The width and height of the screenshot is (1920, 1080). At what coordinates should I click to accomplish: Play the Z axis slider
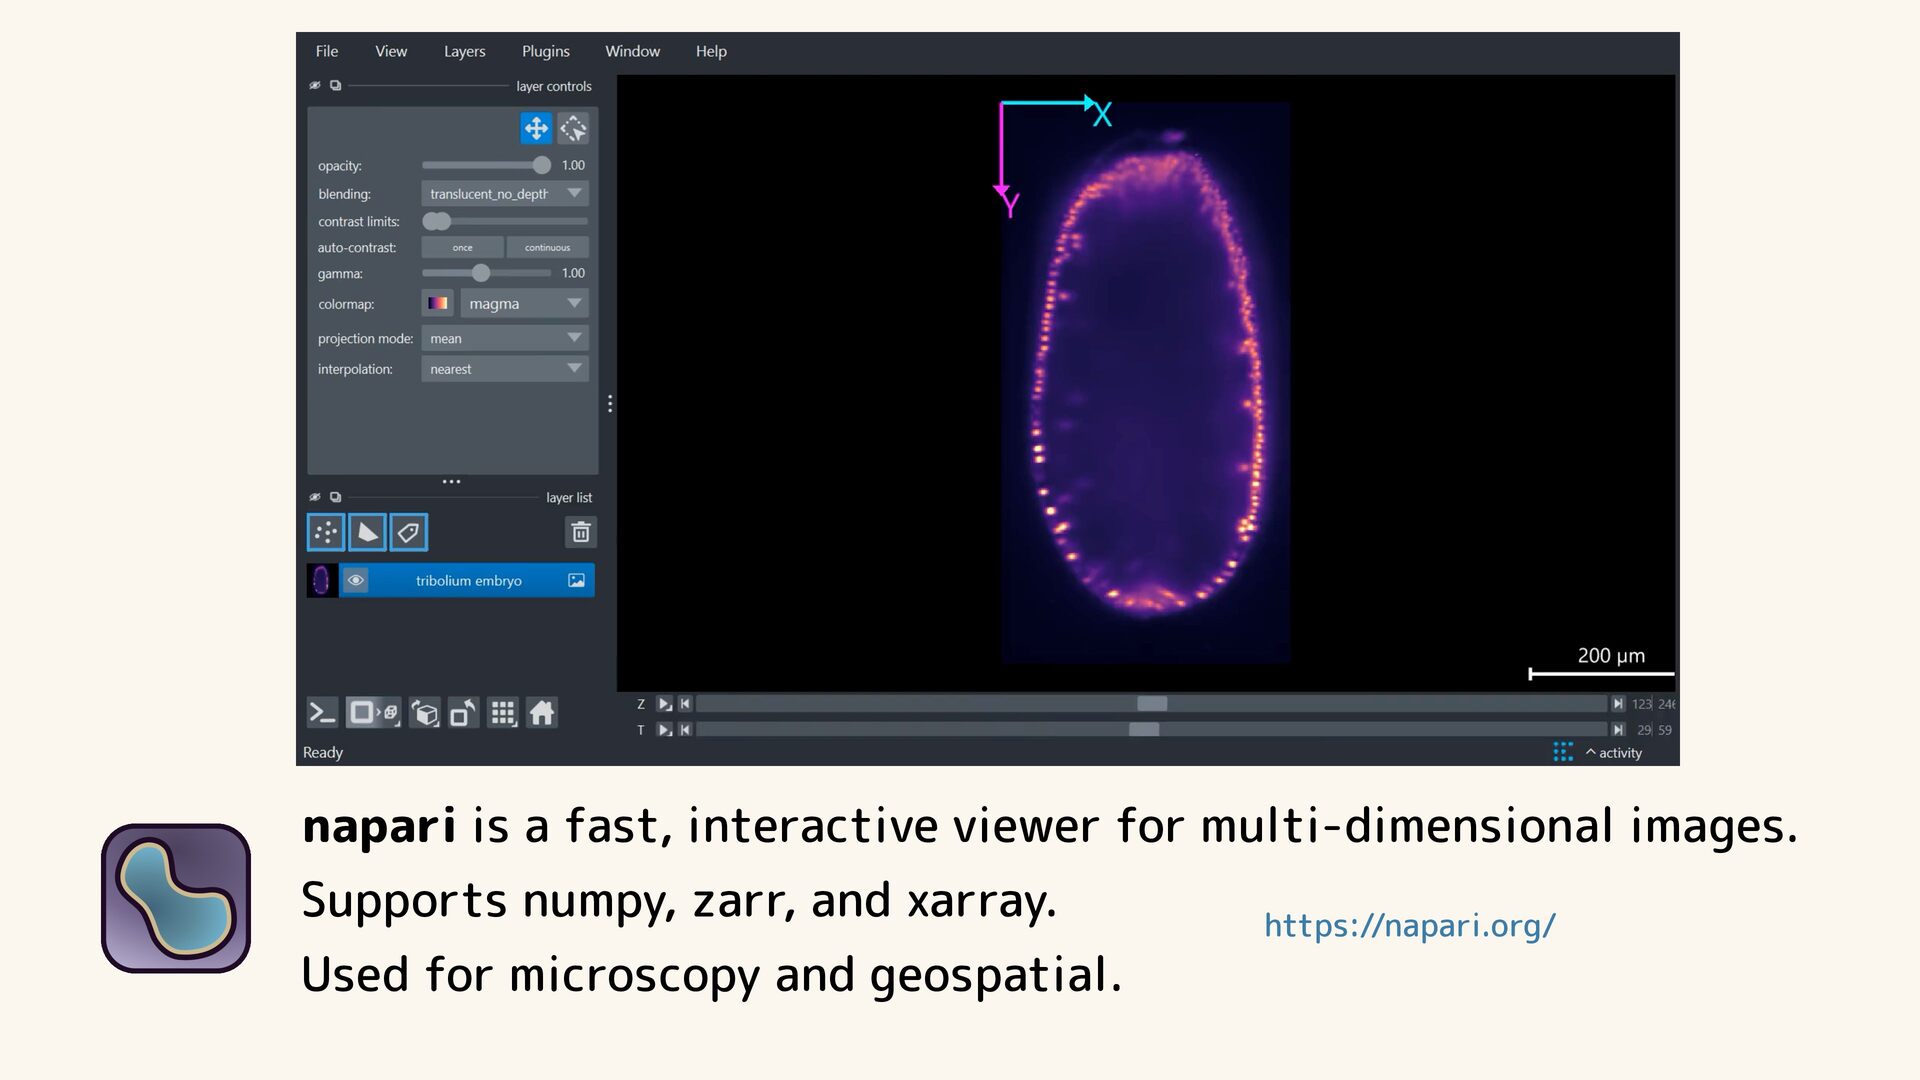tap(664, 704)
